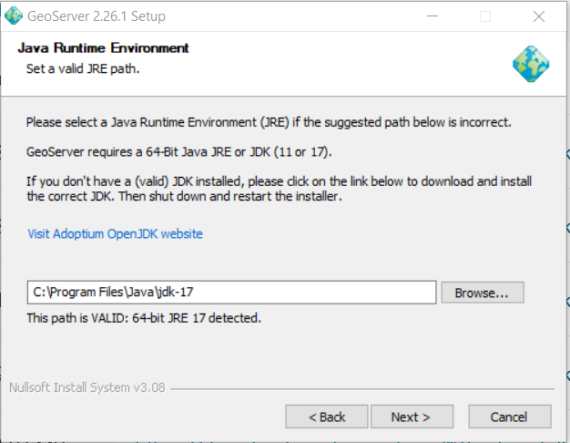The image size is (570, 443).
Task: Click the 'If you don't have a (valid) JDK' paragraph
Action: 279,189
